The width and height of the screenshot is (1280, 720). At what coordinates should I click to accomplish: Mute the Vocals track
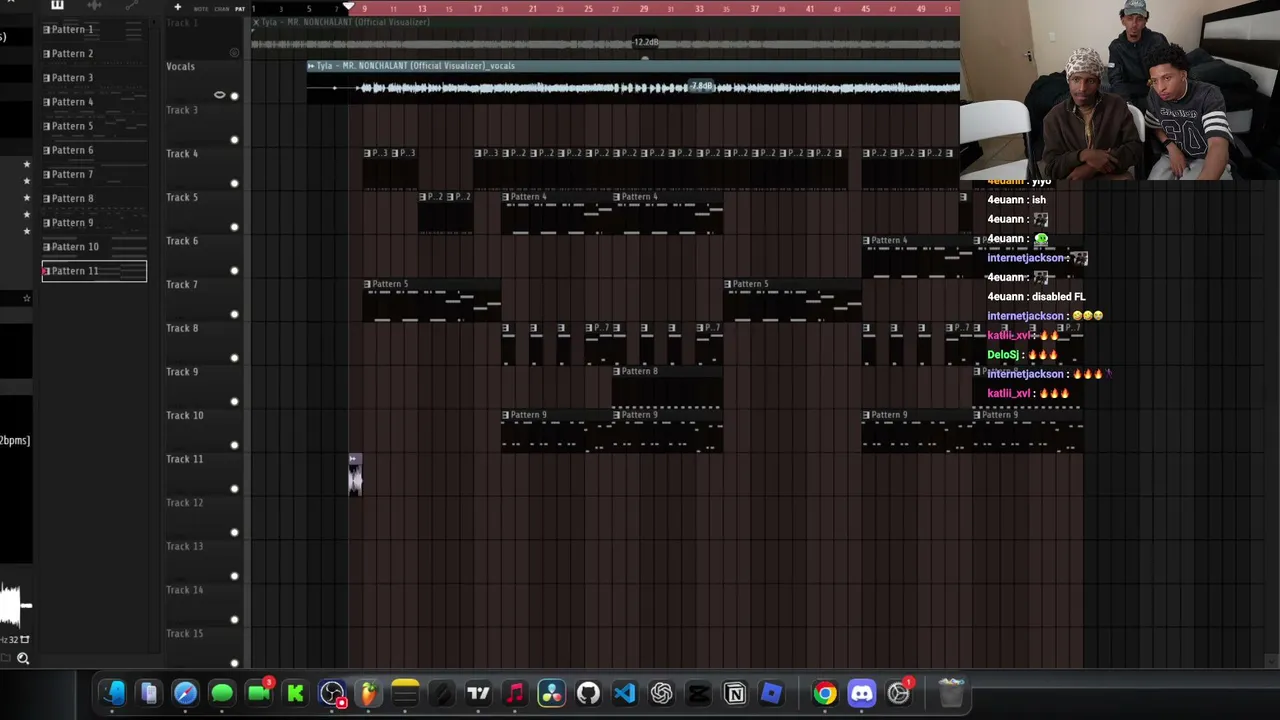coord(234,96)
